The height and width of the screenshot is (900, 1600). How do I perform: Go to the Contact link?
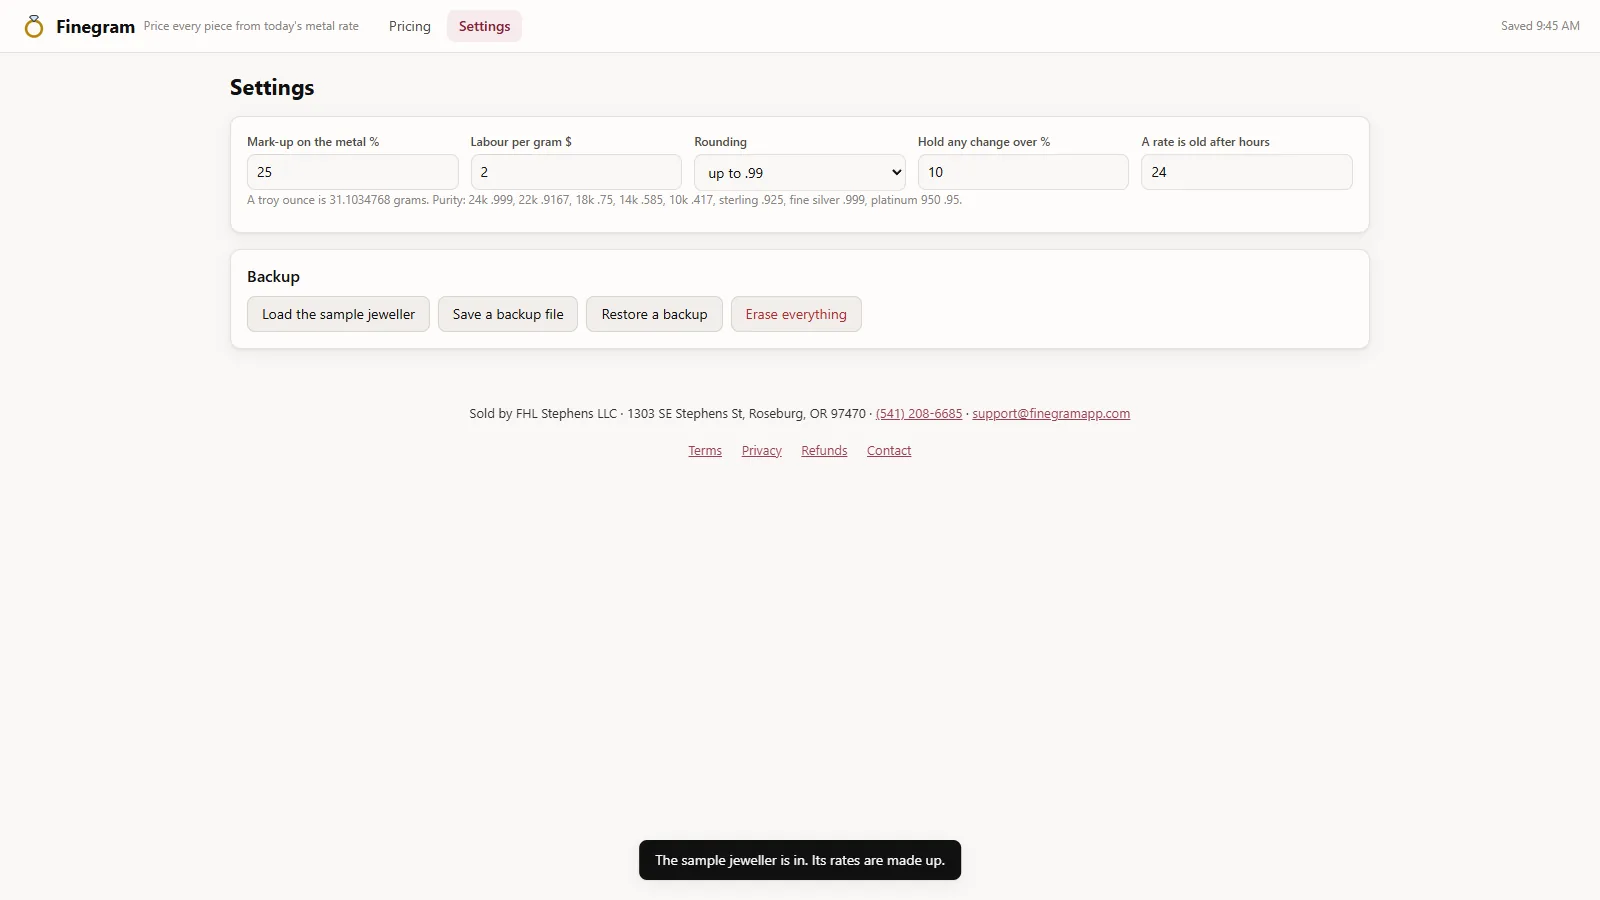point(889,451)
